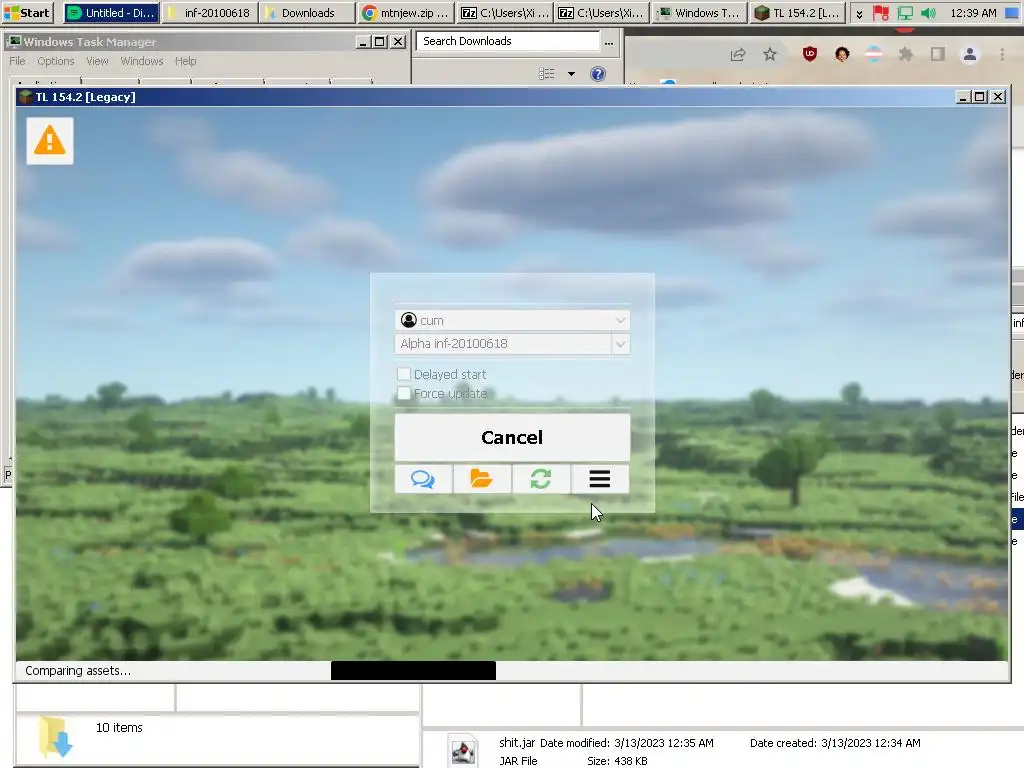1024x768 pixels.
Task: Open the game folder via orange folder icon
Action: 482,479
